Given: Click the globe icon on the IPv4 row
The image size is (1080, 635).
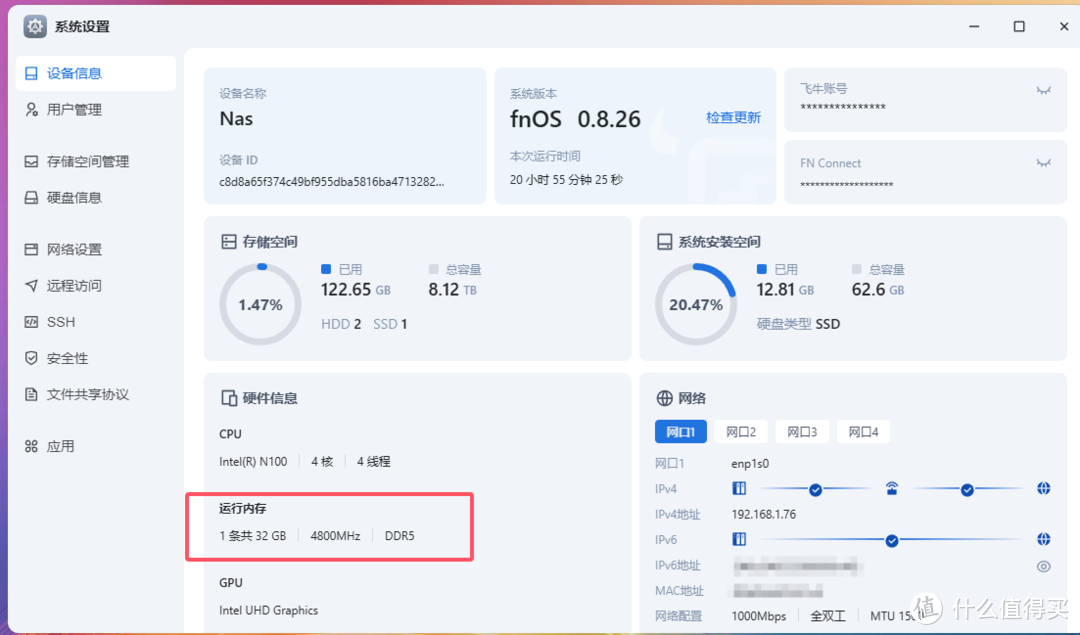Looking at the screenshot, I should (1043, 489).
